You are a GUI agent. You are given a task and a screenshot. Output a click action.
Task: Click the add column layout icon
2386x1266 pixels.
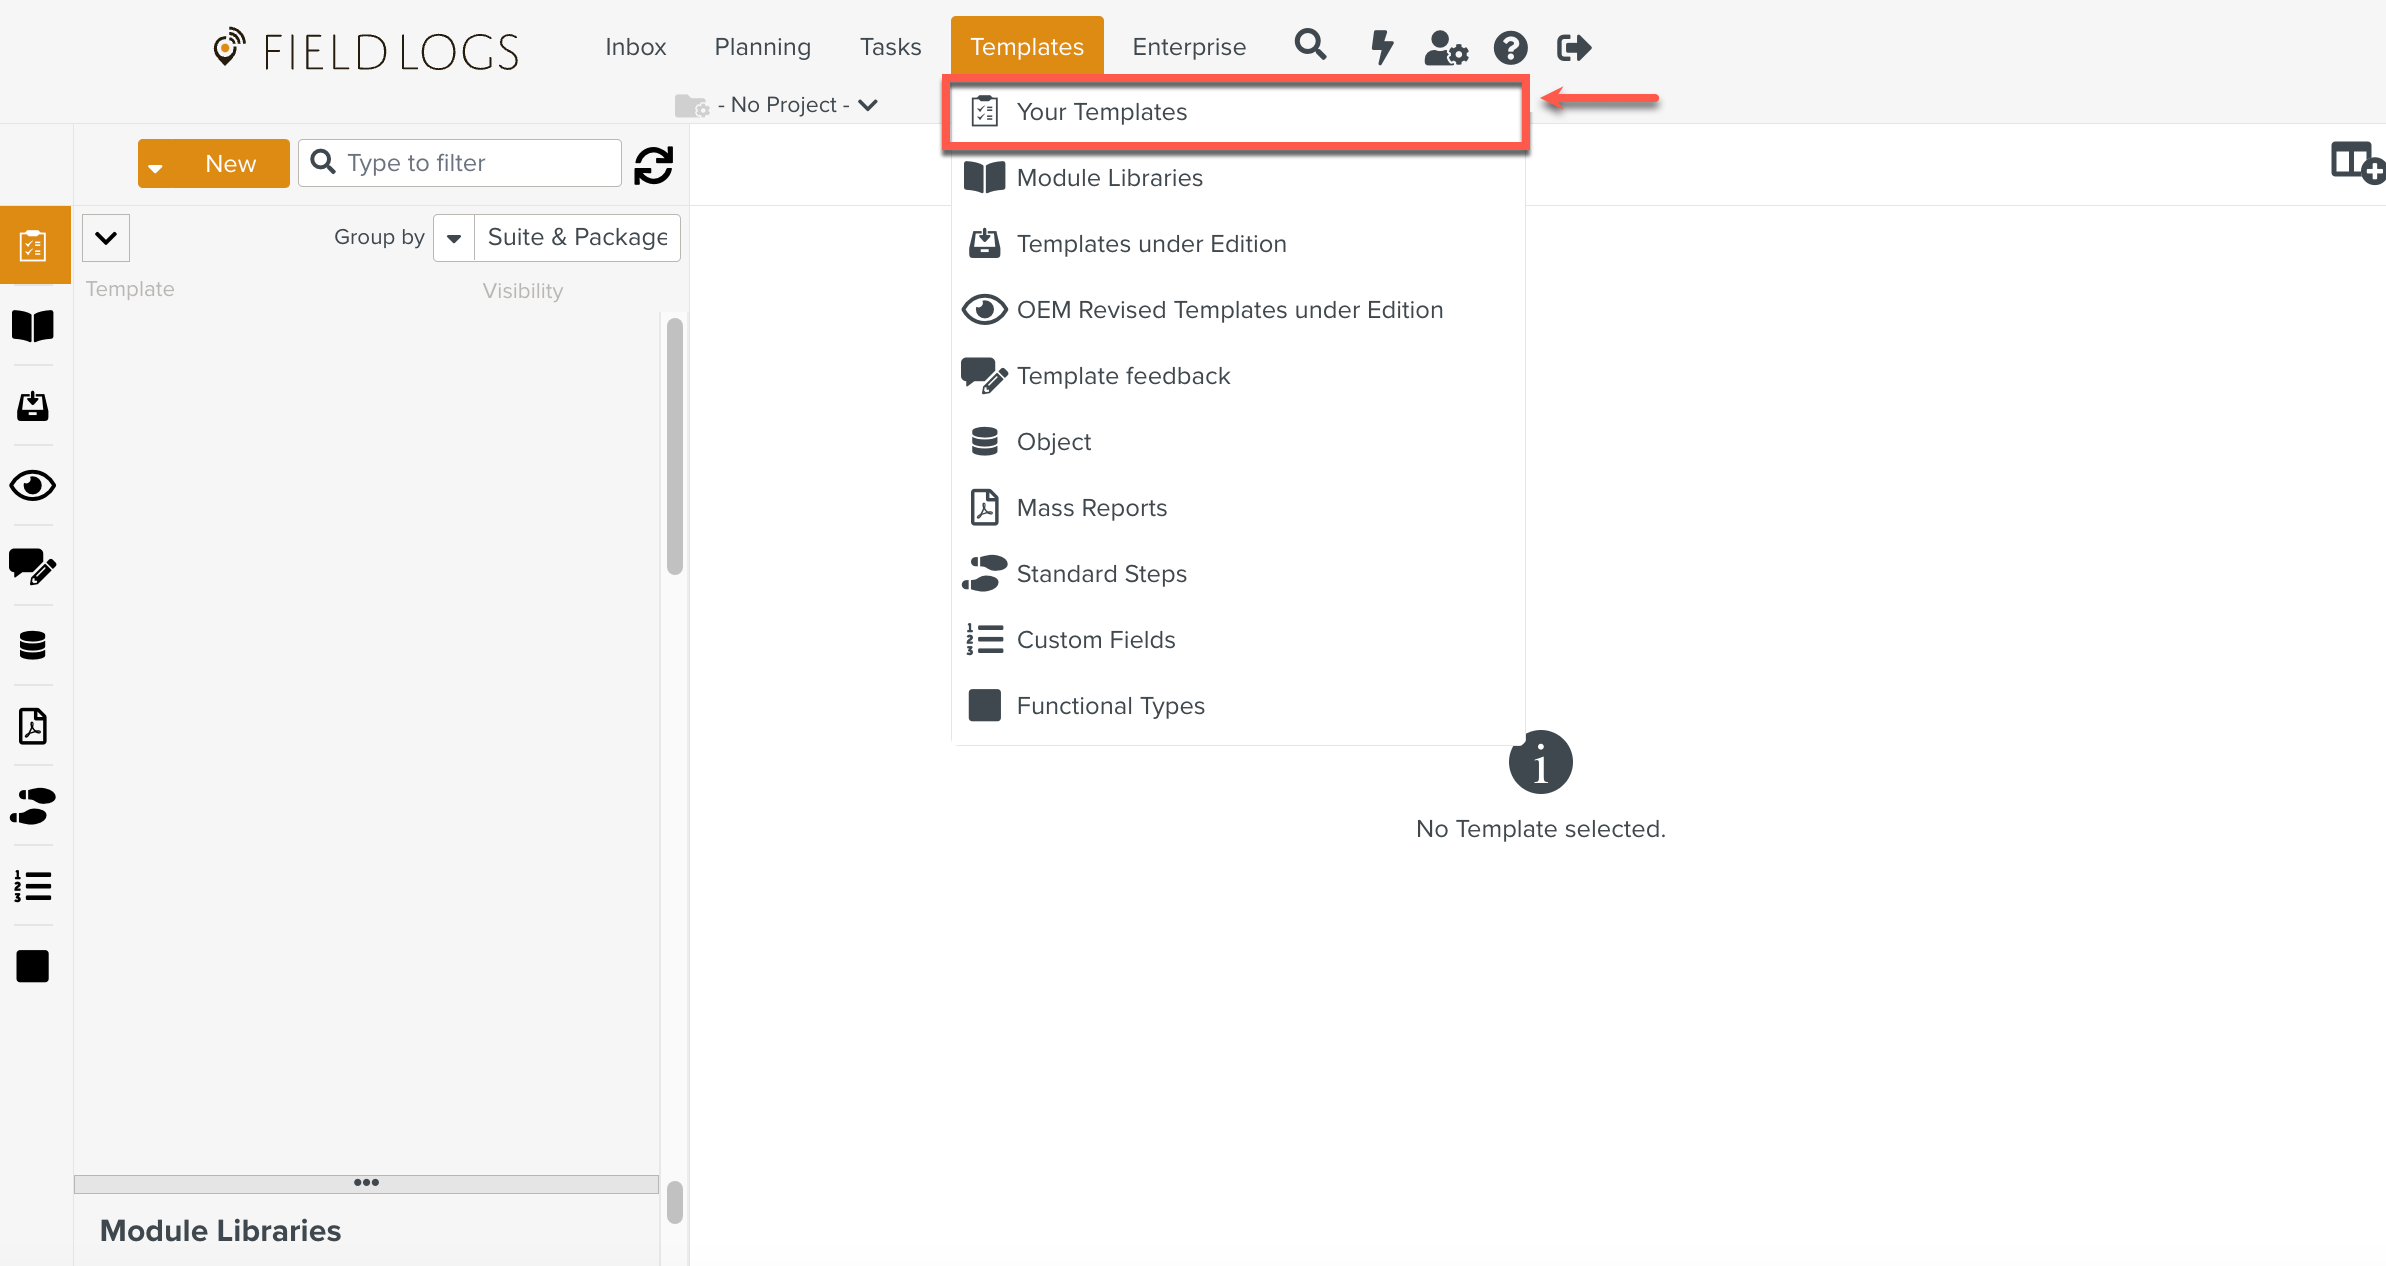2356,163
